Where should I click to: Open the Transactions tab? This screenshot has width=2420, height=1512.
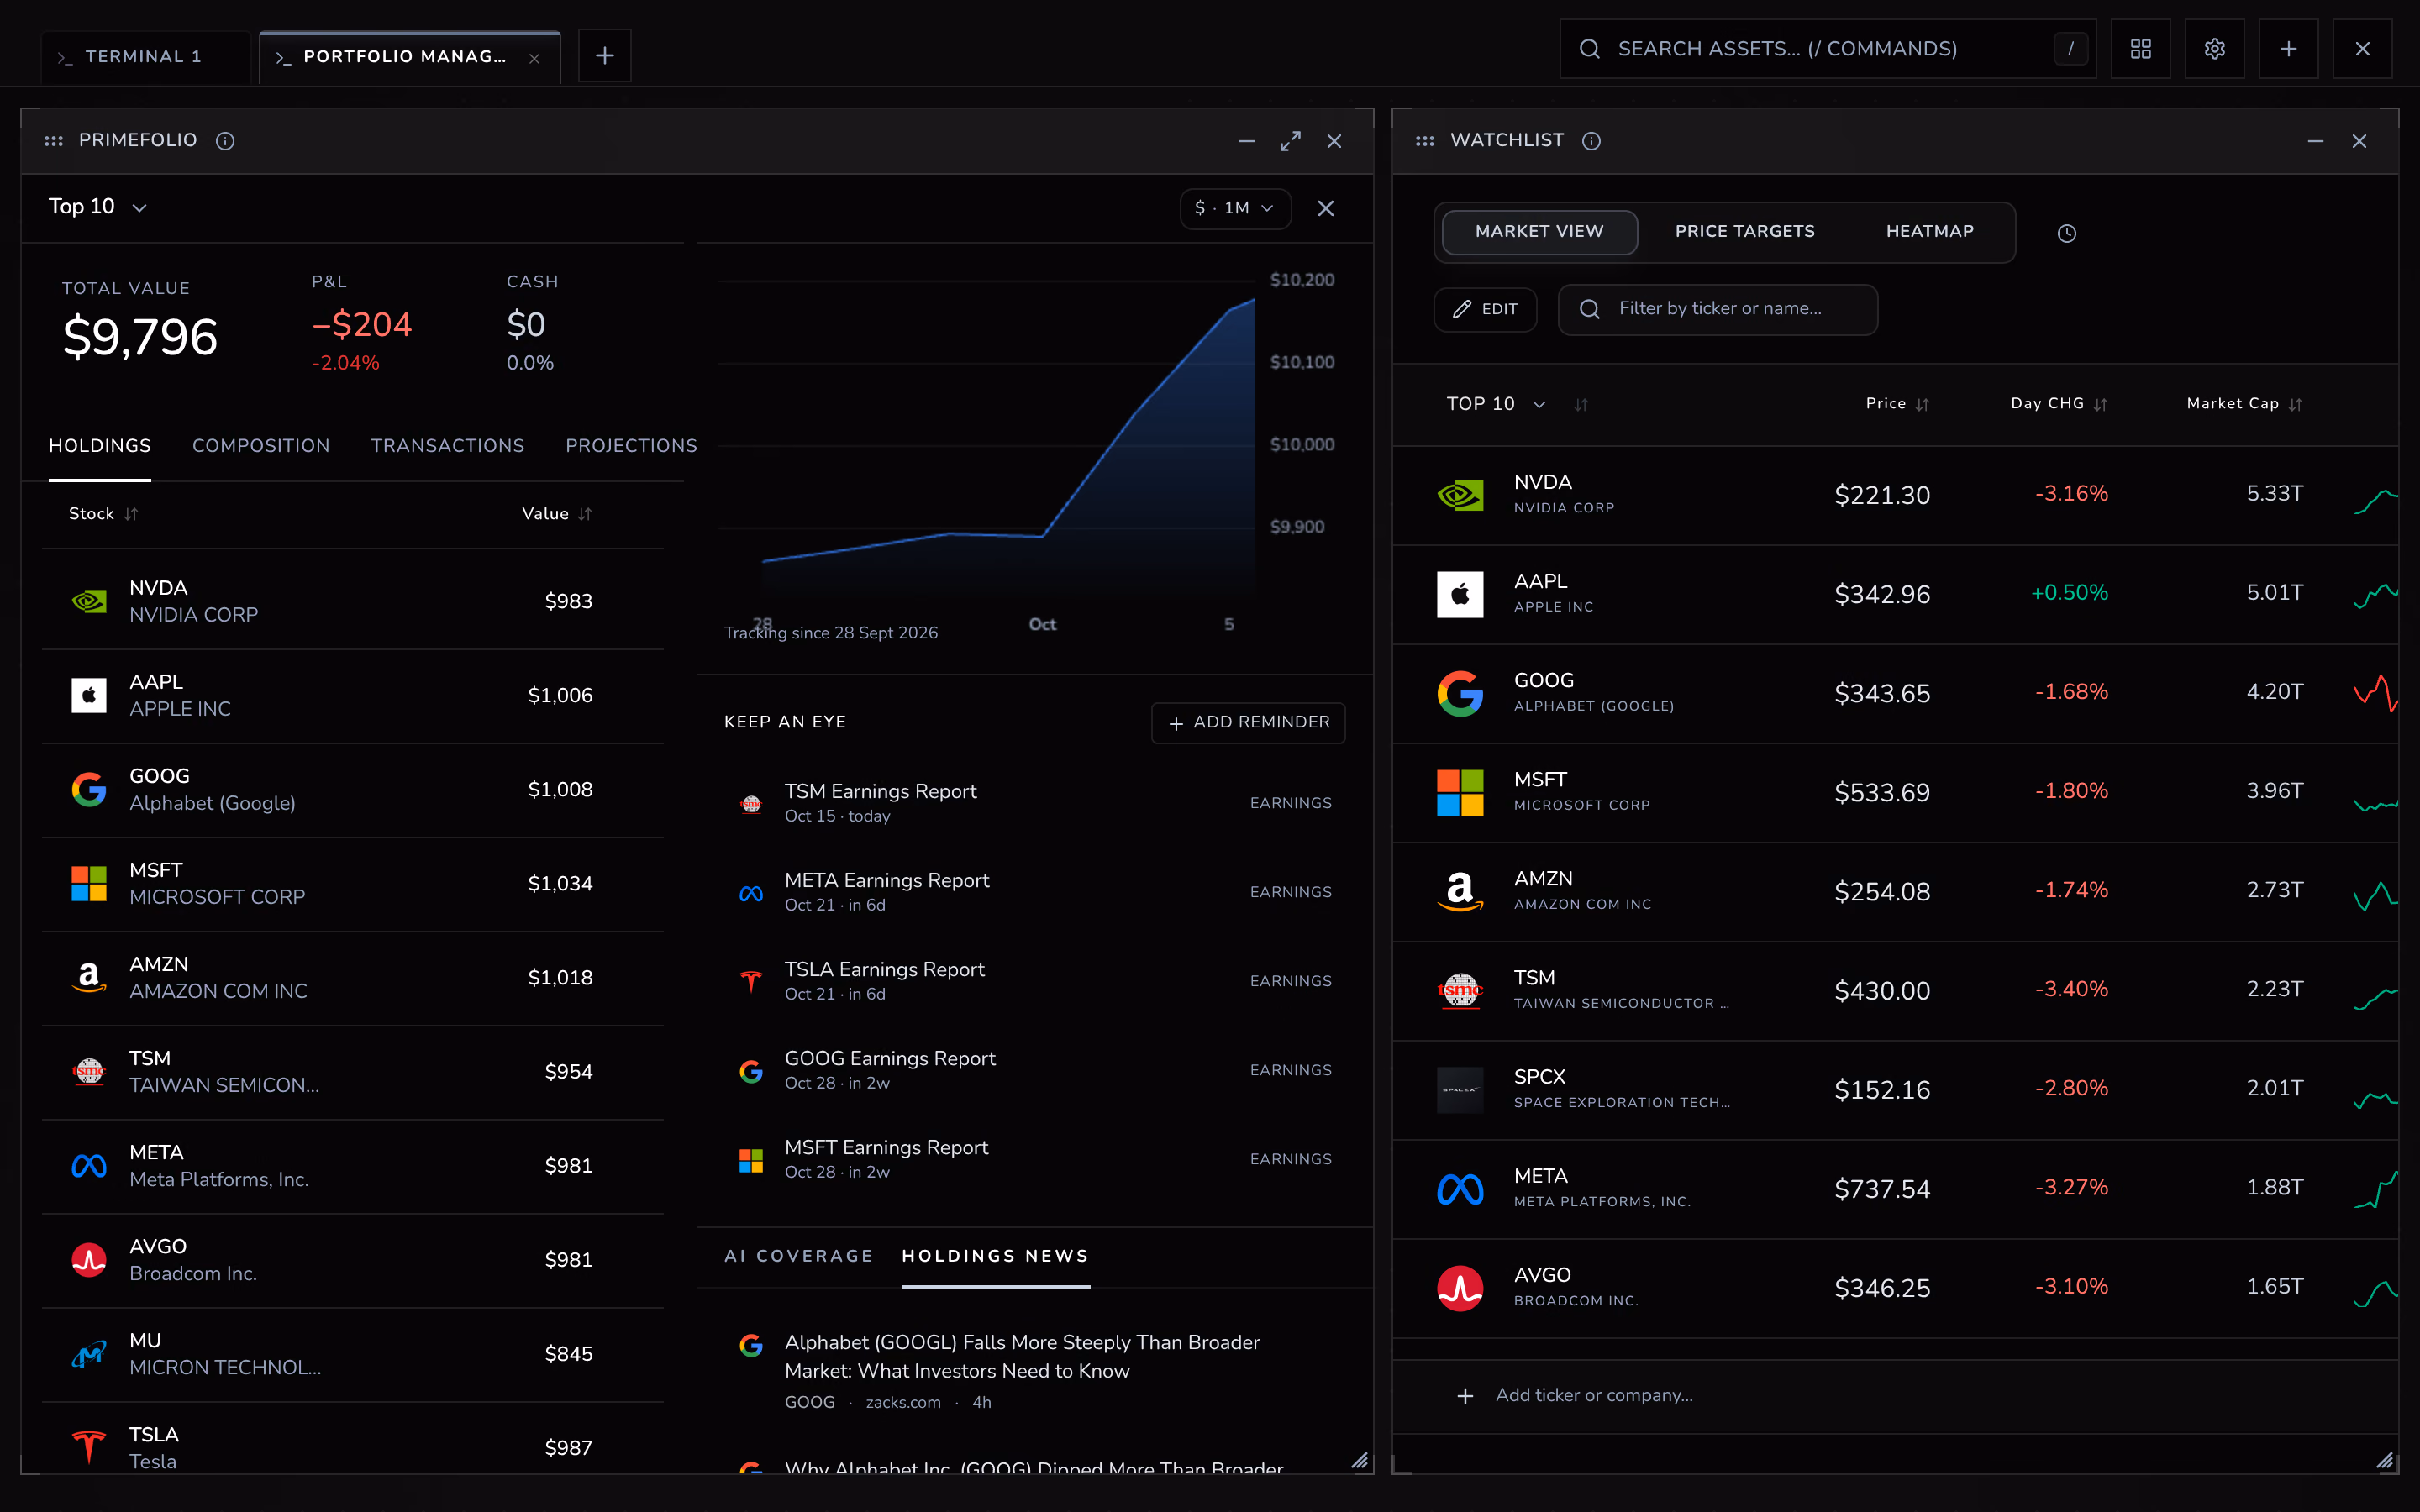pos(447,446)
